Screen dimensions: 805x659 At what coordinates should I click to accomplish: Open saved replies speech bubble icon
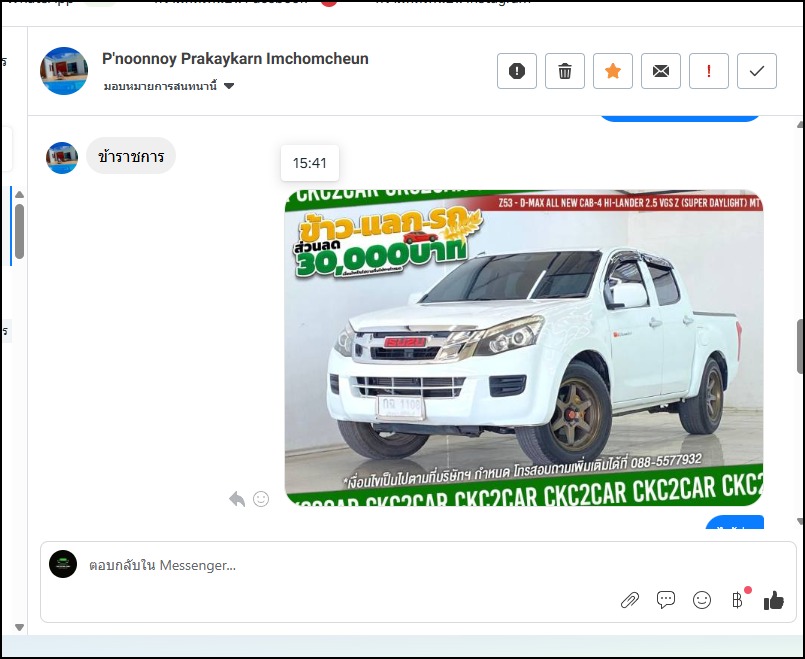[666, 599]
